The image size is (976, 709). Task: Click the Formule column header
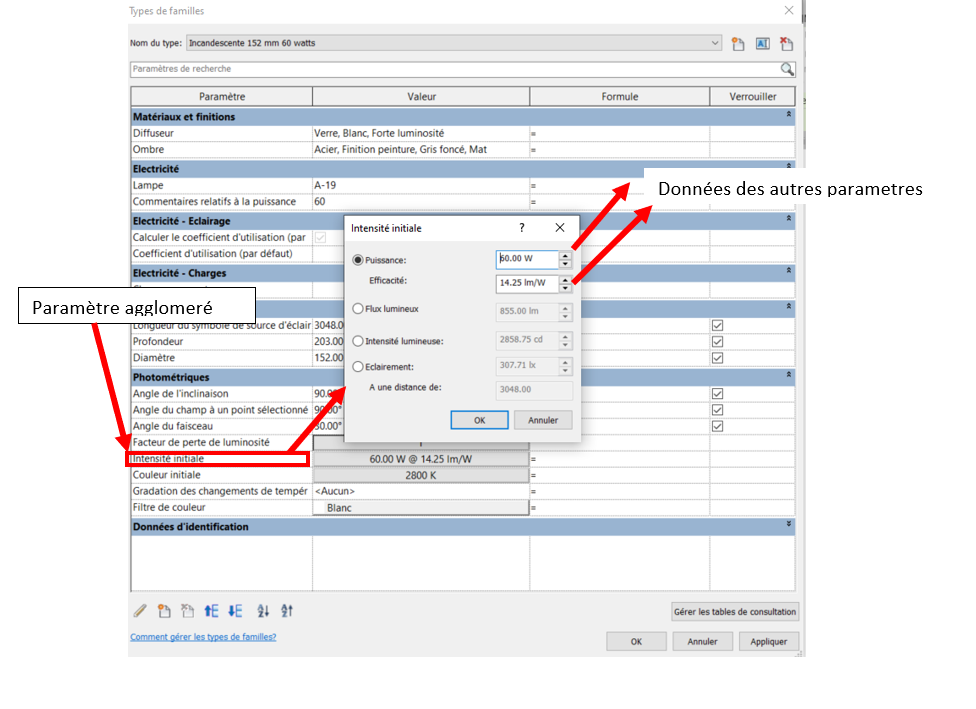(x=619, y=97)
